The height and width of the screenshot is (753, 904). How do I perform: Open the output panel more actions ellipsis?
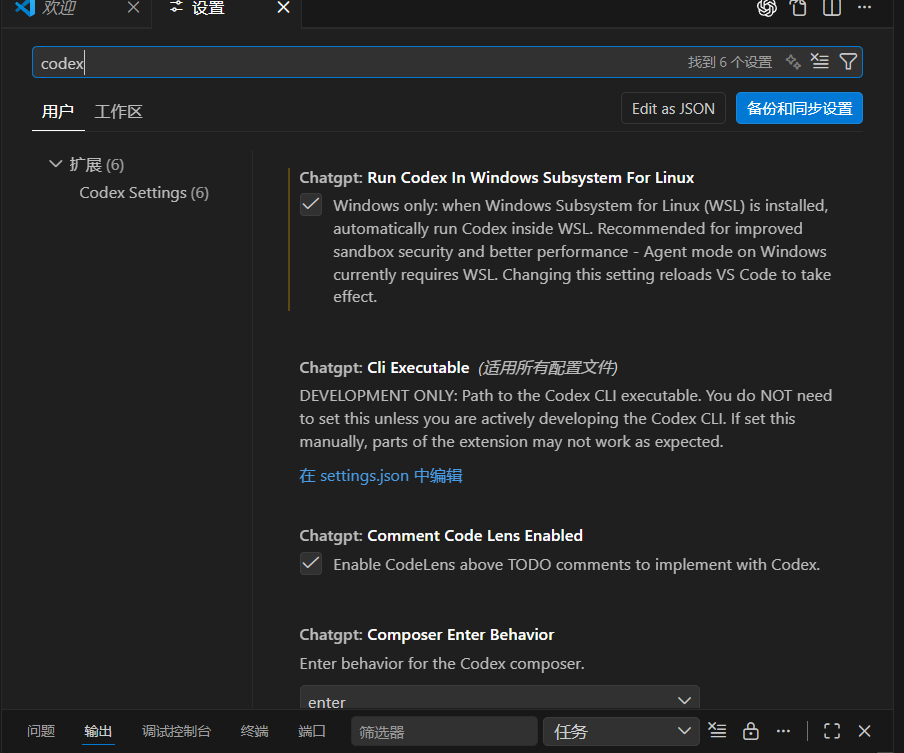(x=783, y=731)
